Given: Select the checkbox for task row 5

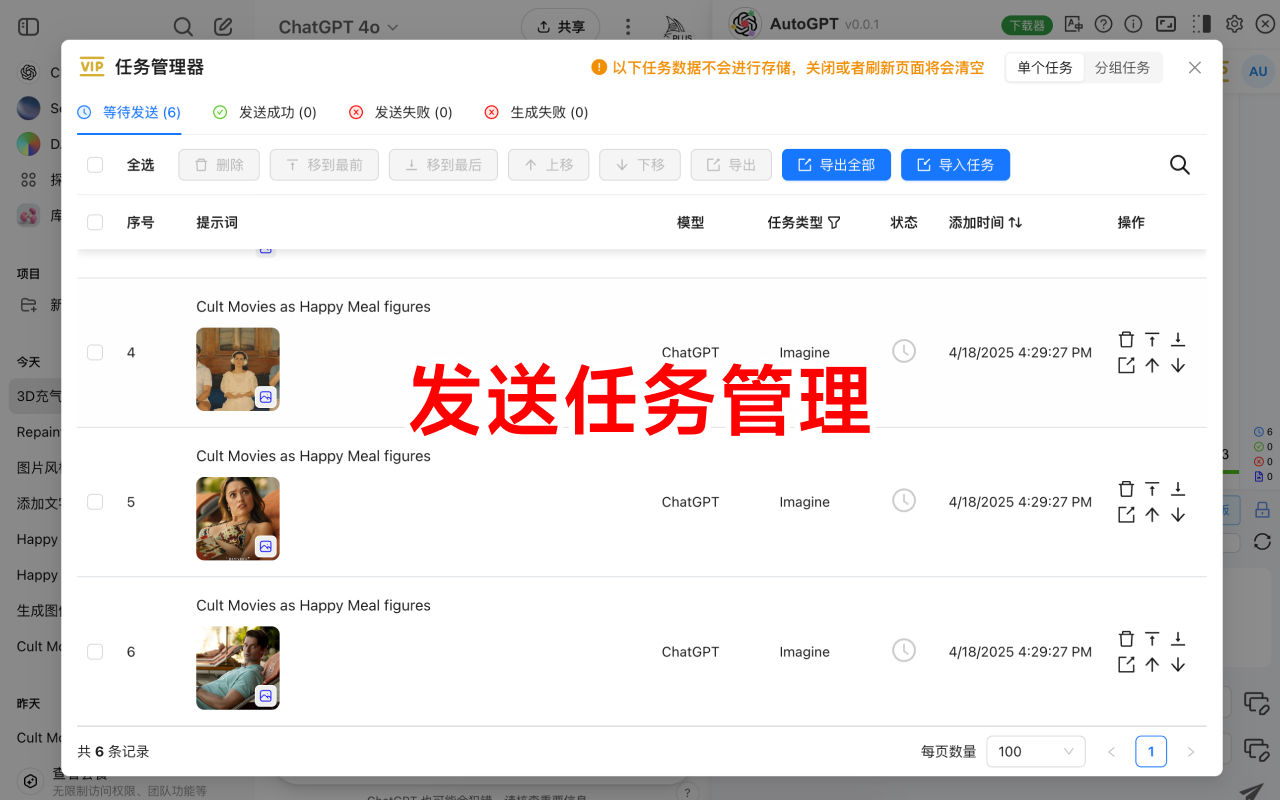Looking at the screenshot, I should pyautogui.click(x=94, y=501).
